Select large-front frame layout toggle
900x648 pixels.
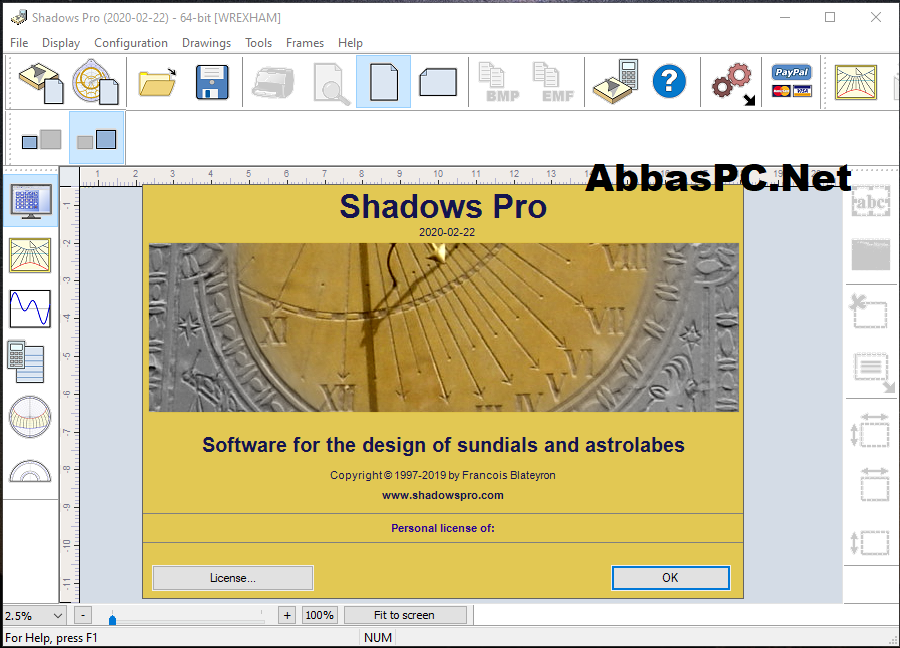96,138
